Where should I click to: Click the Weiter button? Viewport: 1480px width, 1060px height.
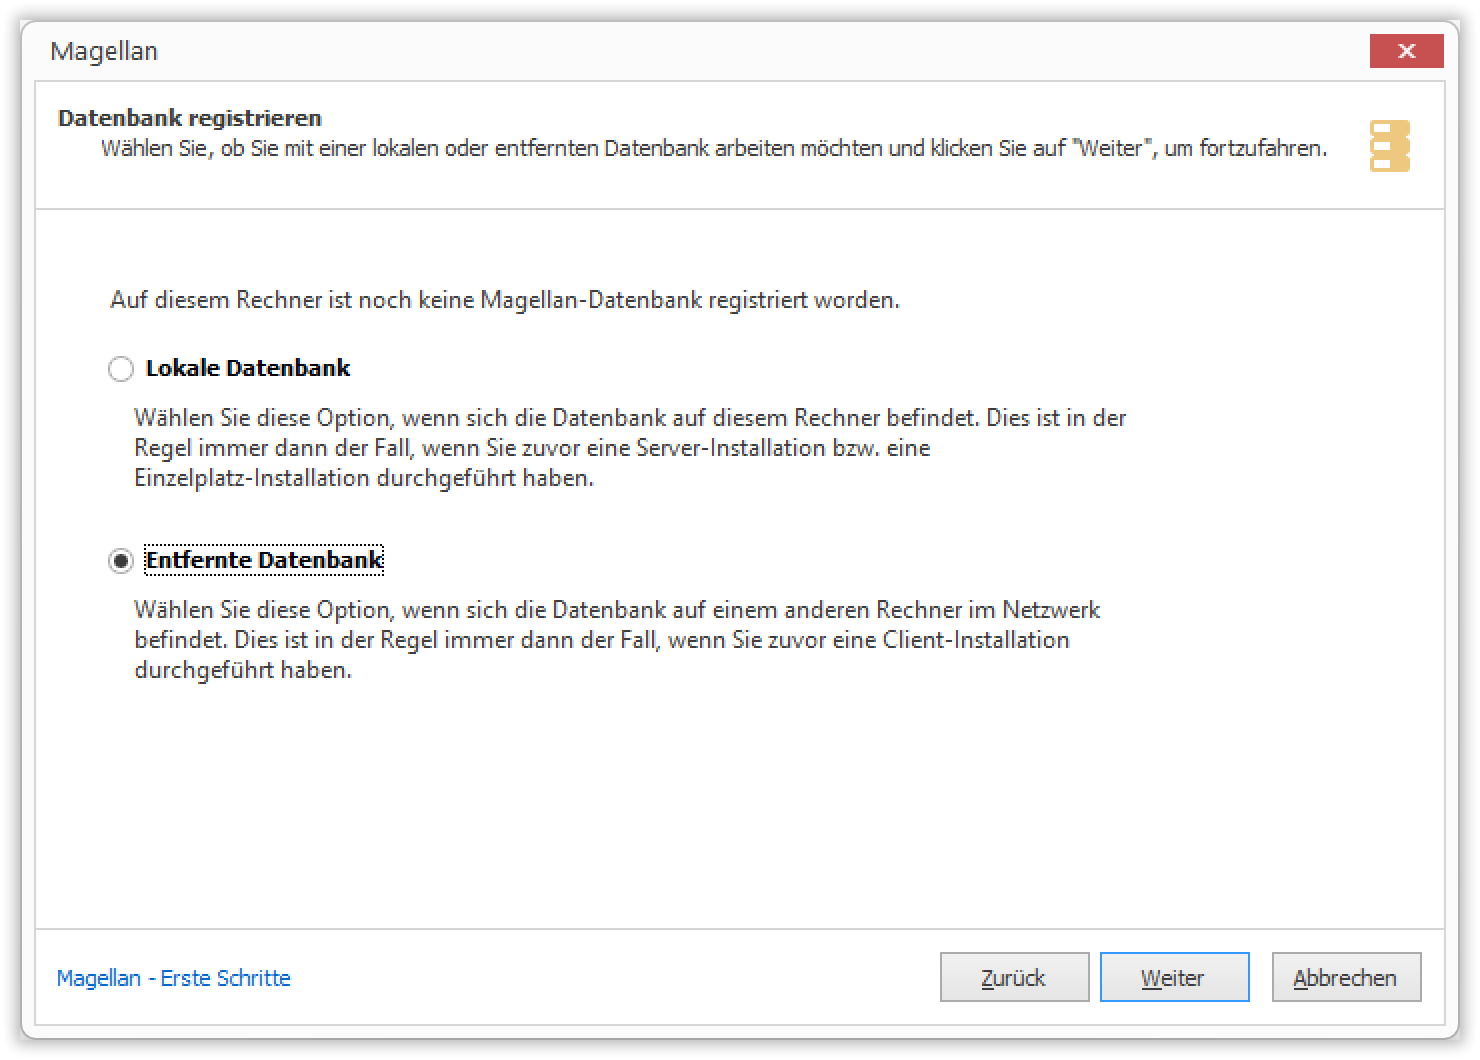[1174, 977]
